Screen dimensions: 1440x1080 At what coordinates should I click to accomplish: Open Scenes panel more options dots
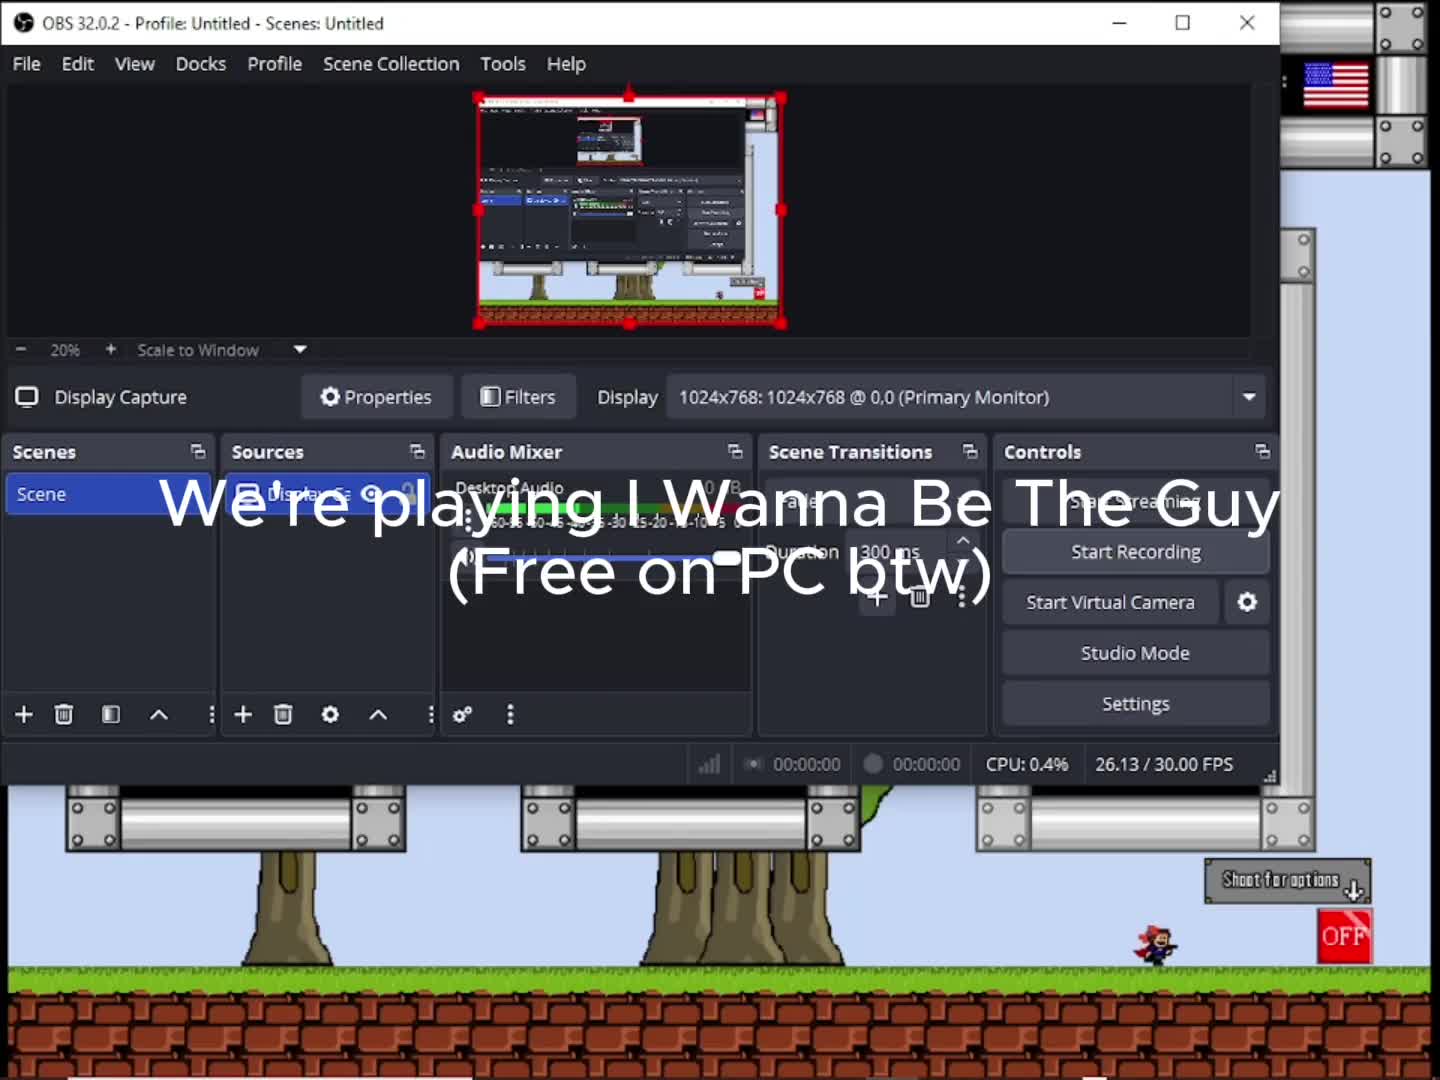(211, 714)
